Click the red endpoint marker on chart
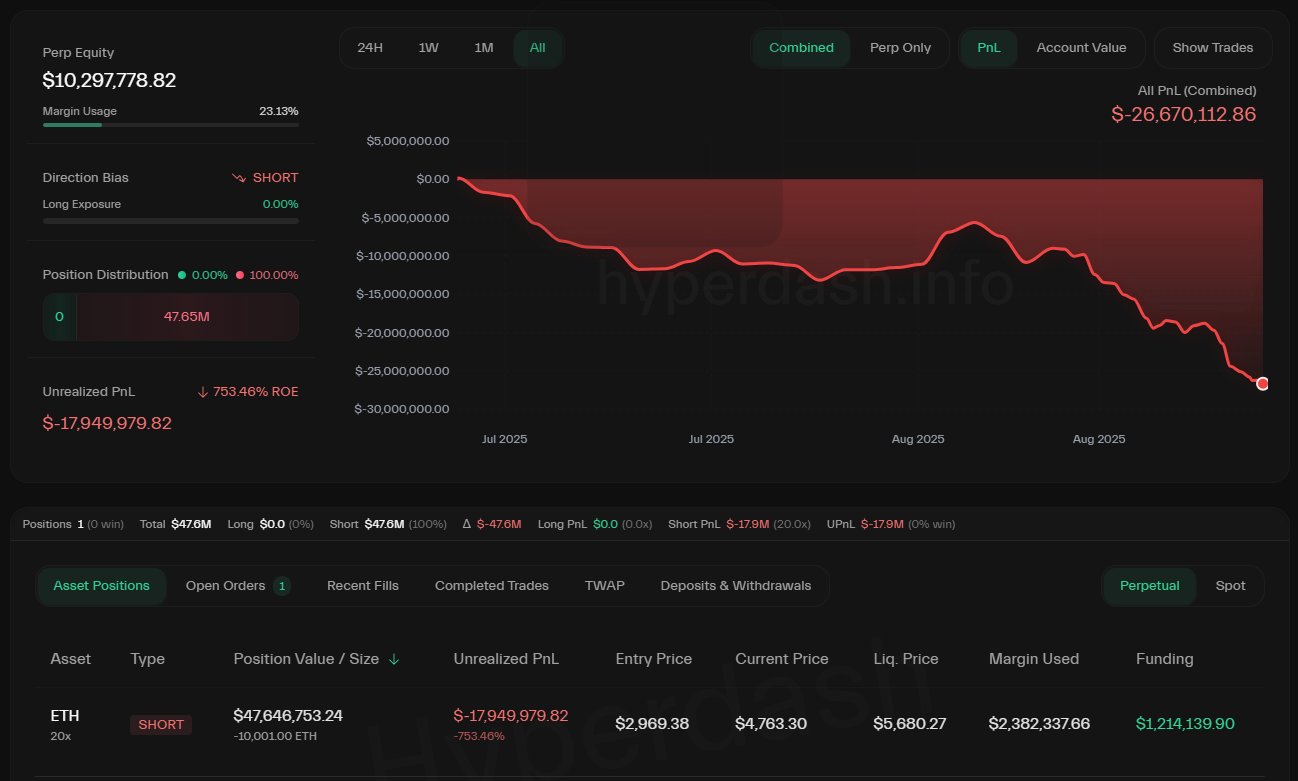 pyautogui.click(x=1262, y=384)
